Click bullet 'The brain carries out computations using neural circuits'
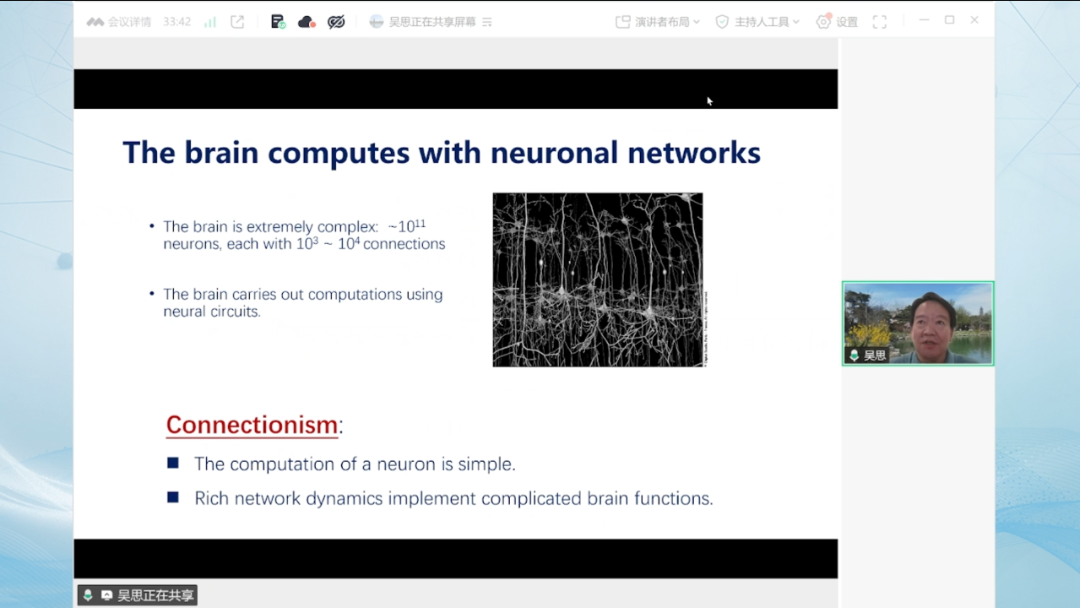 [303, 302]
